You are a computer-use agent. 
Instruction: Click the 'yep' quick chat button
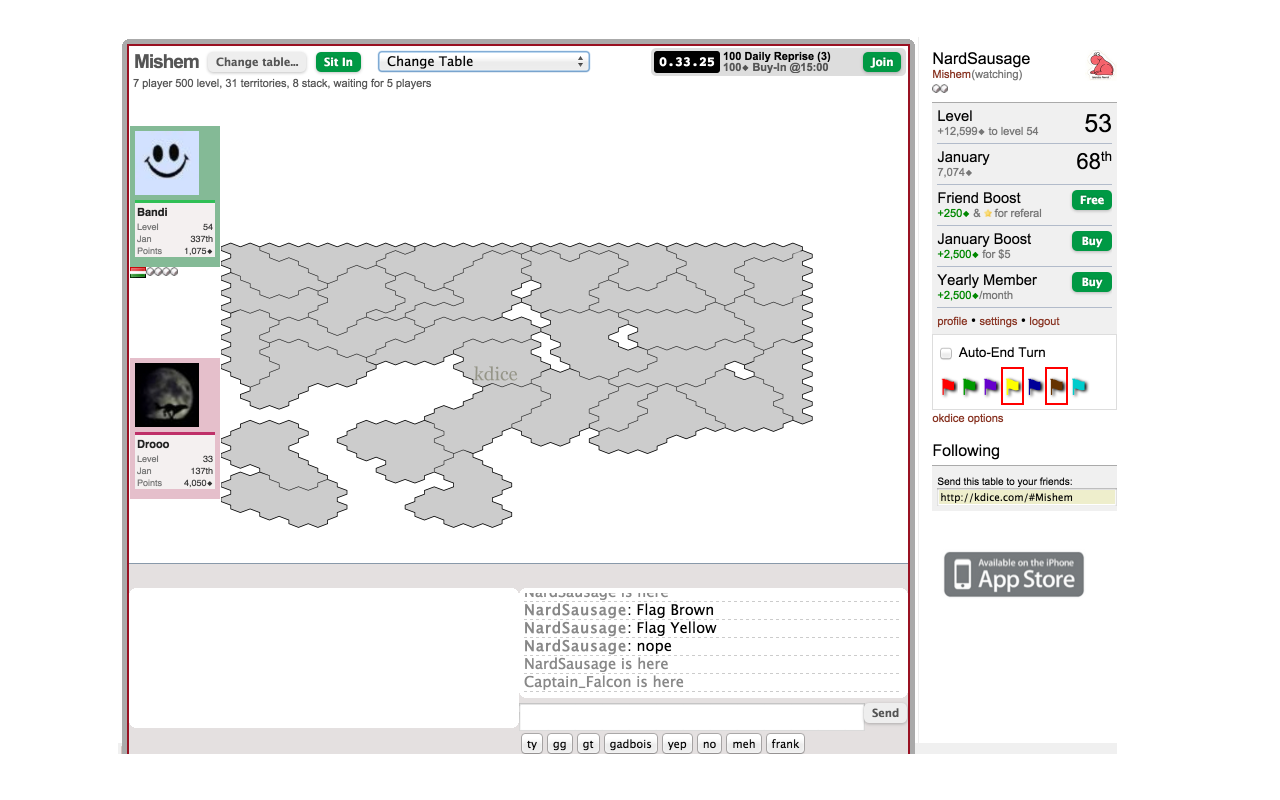[x=678, y=744]
